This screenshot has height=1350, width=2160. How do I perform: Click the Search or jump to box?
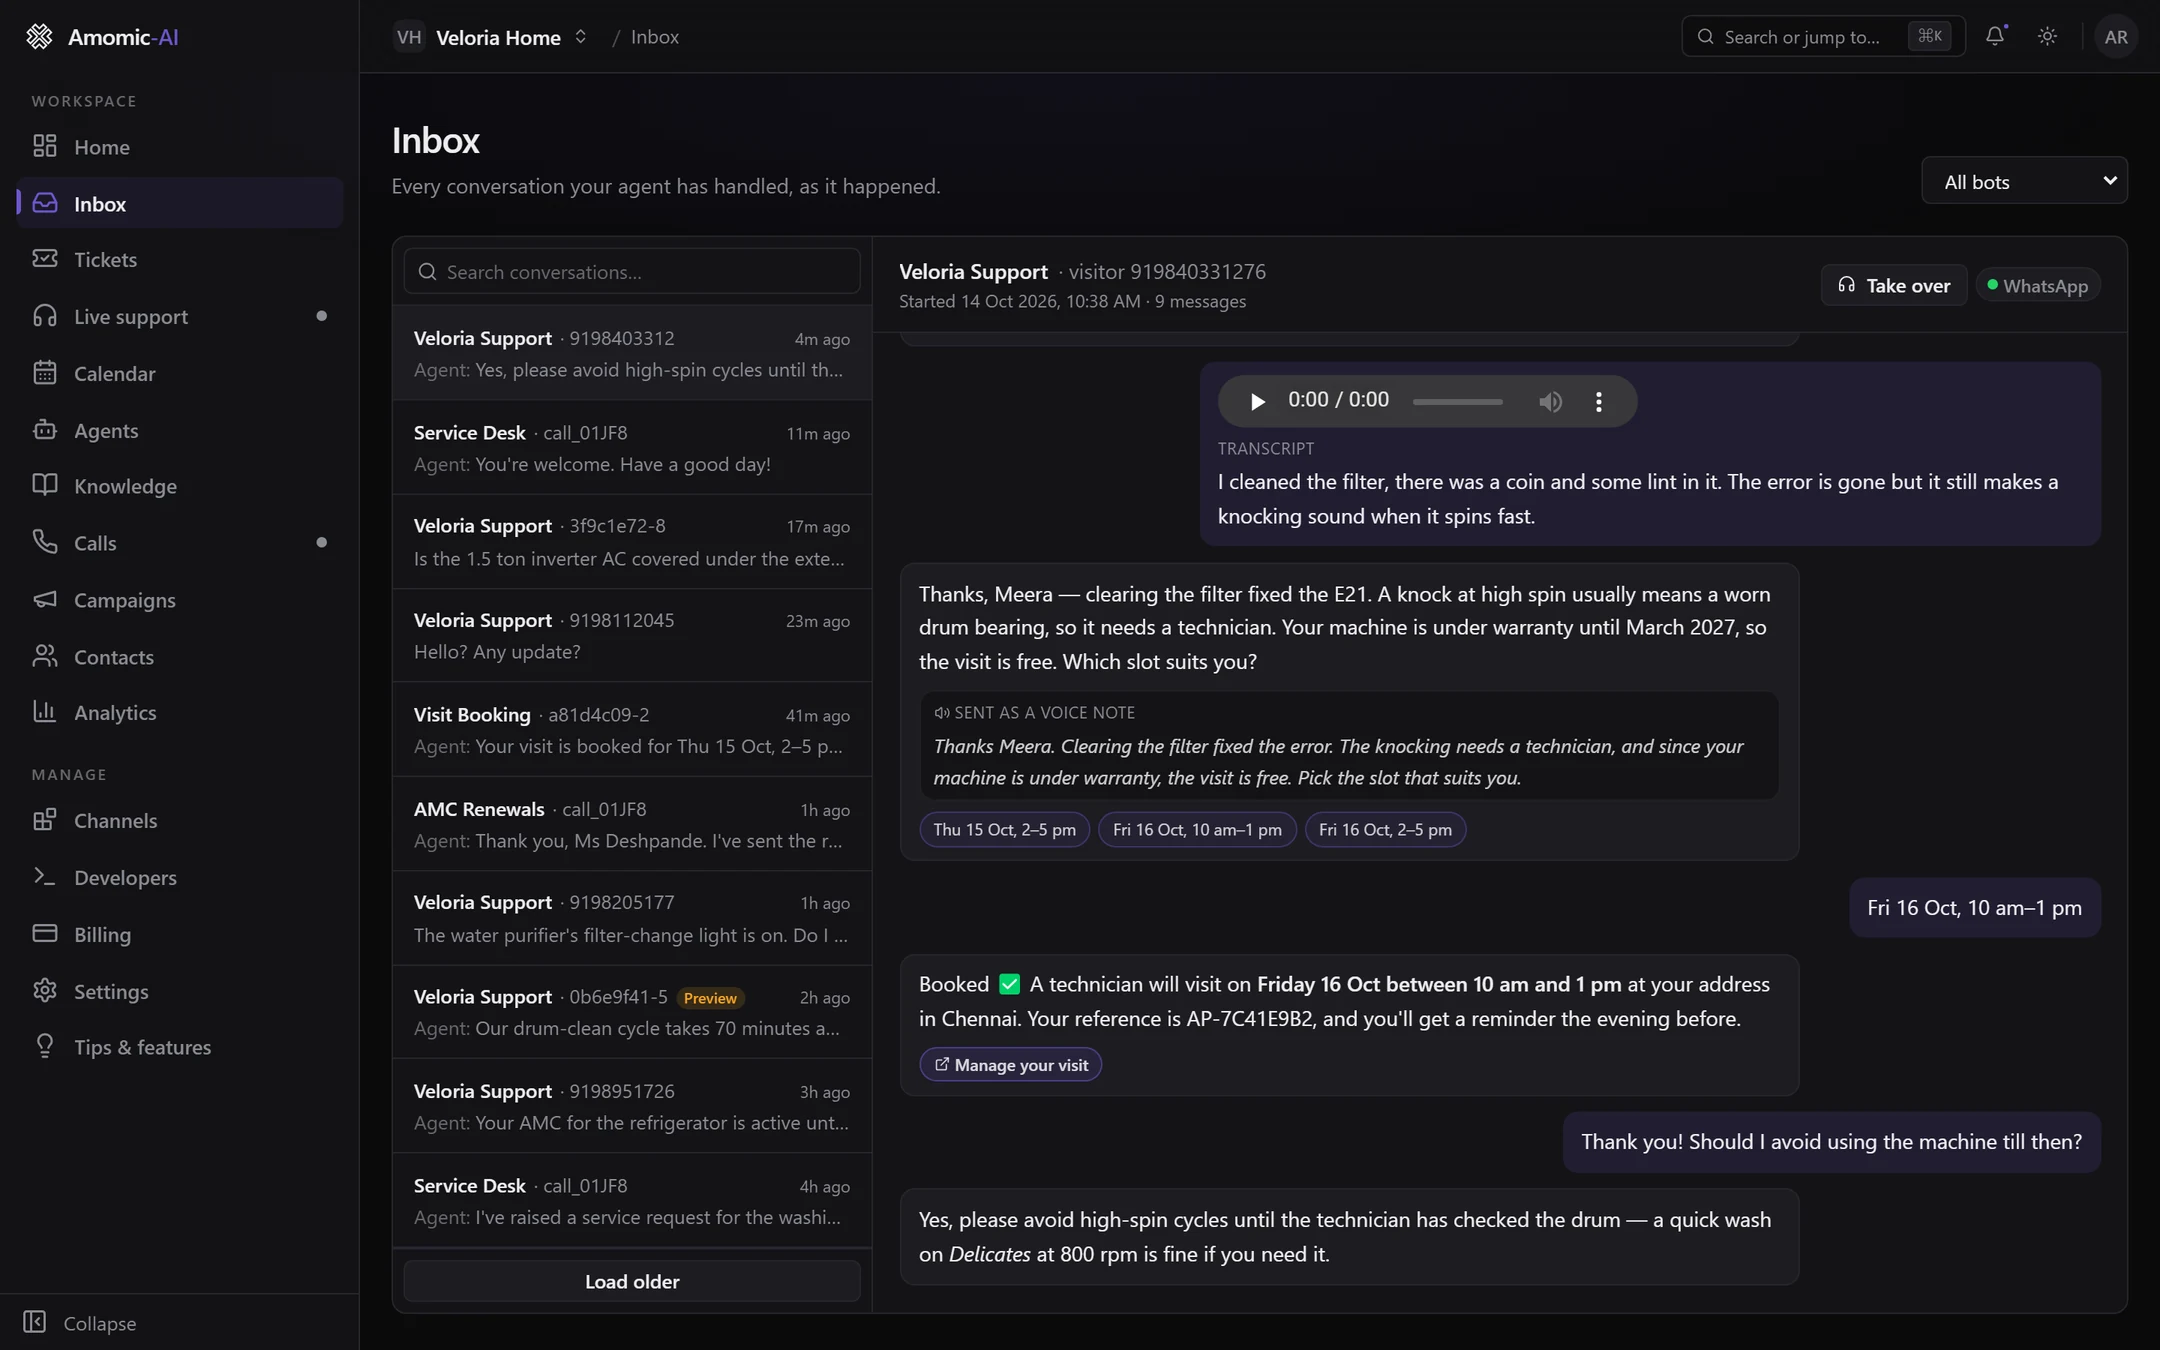(1823, 37)
